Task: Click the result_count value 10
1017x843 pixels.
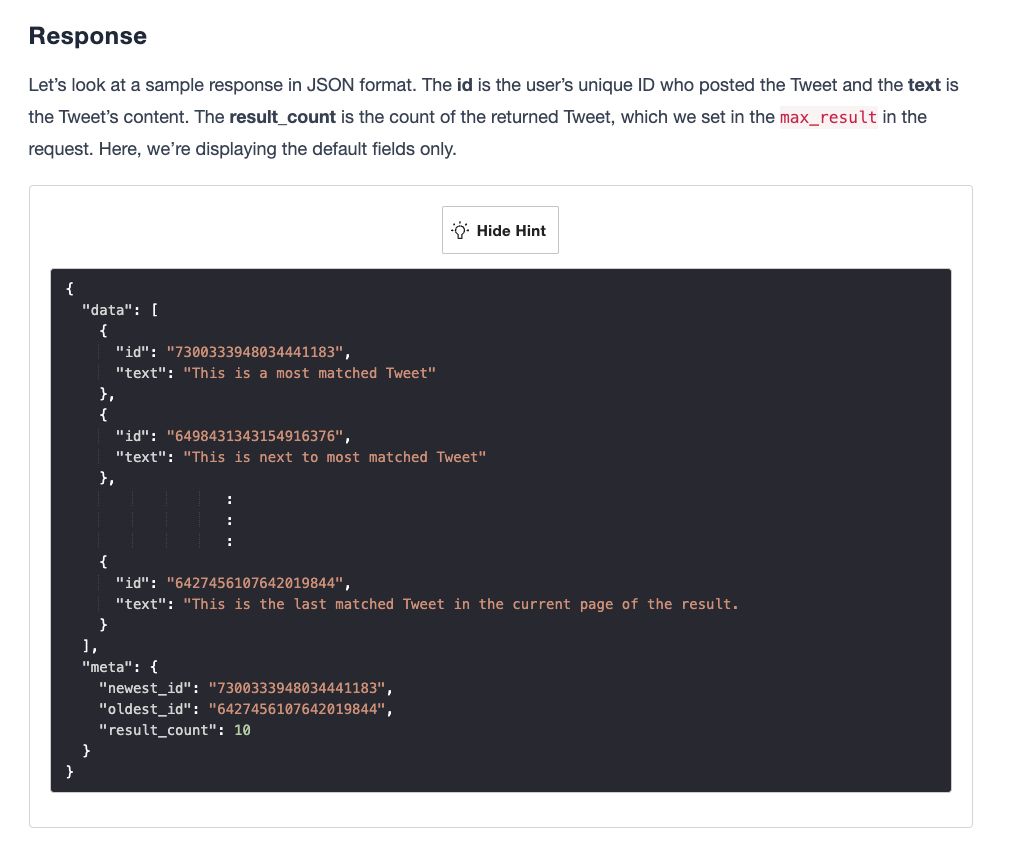Action: pyautogui.click(x=243, y=730)
